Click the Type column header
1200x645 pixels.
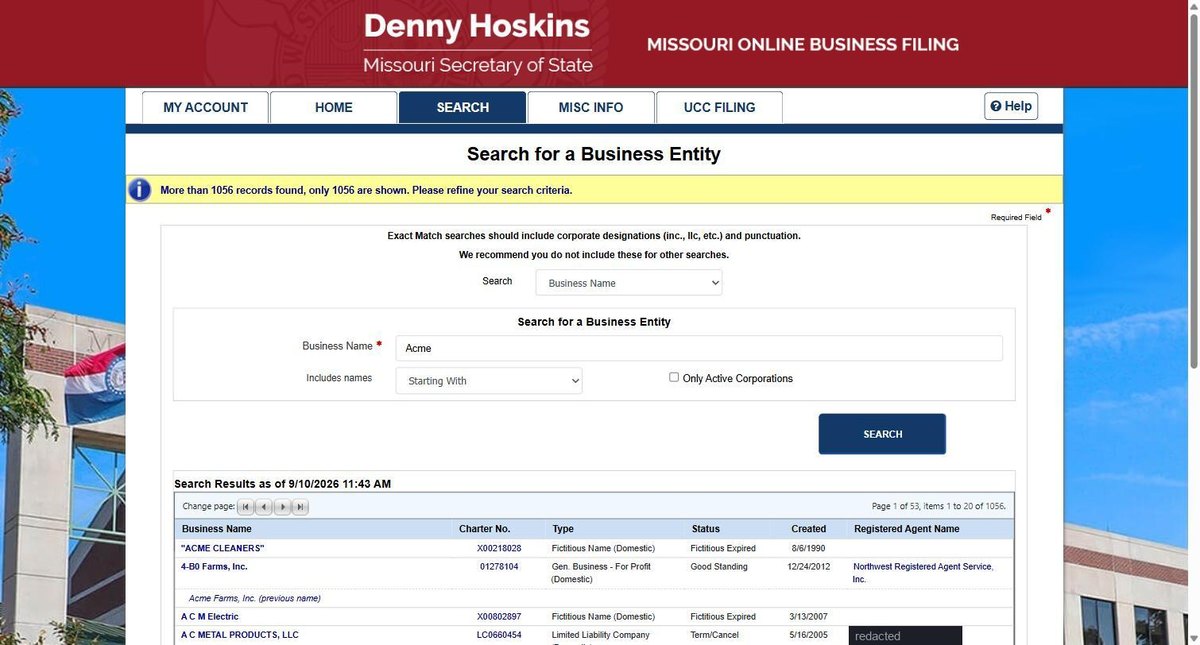563,529
